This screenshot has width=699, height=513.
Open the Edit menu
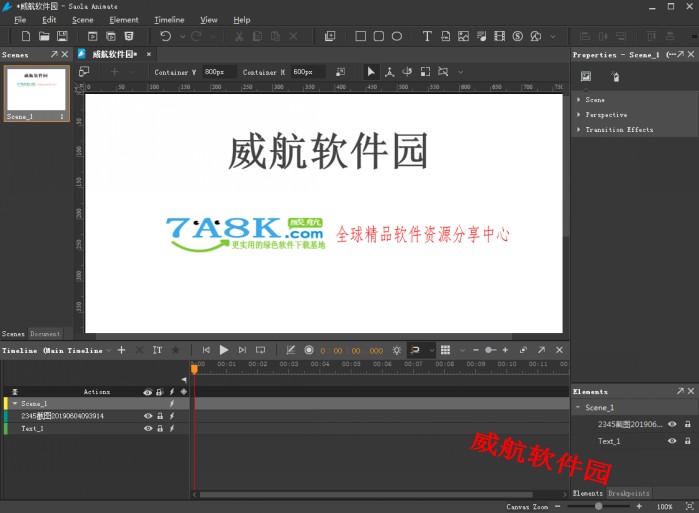pyautogui.click(x=49, y=20)
